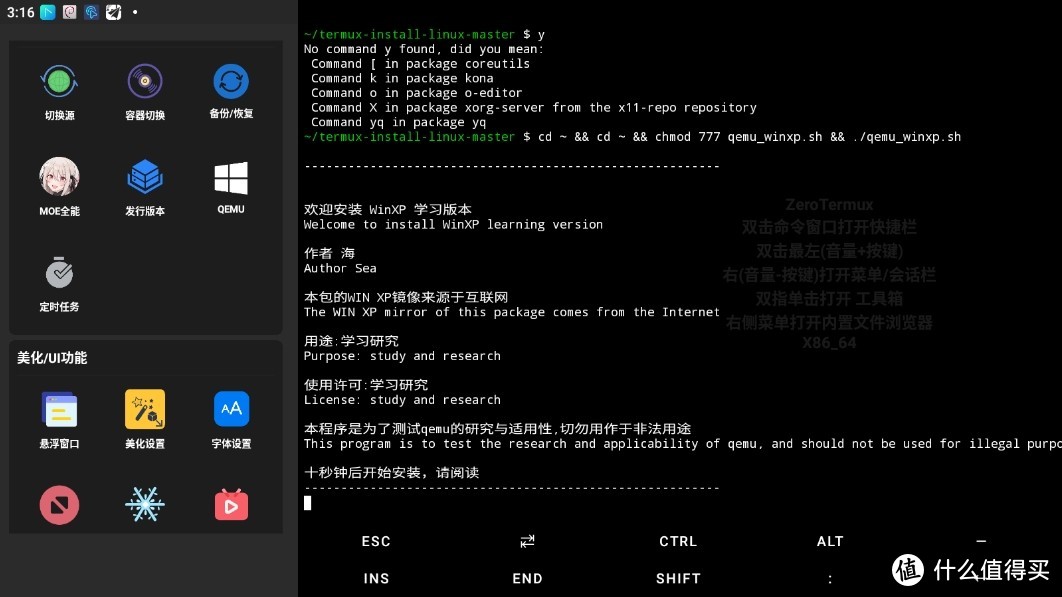The image size is (1062, 597).
Task: Launch the MOE全能 avatar icon
Action: click(x=59, y=178)
